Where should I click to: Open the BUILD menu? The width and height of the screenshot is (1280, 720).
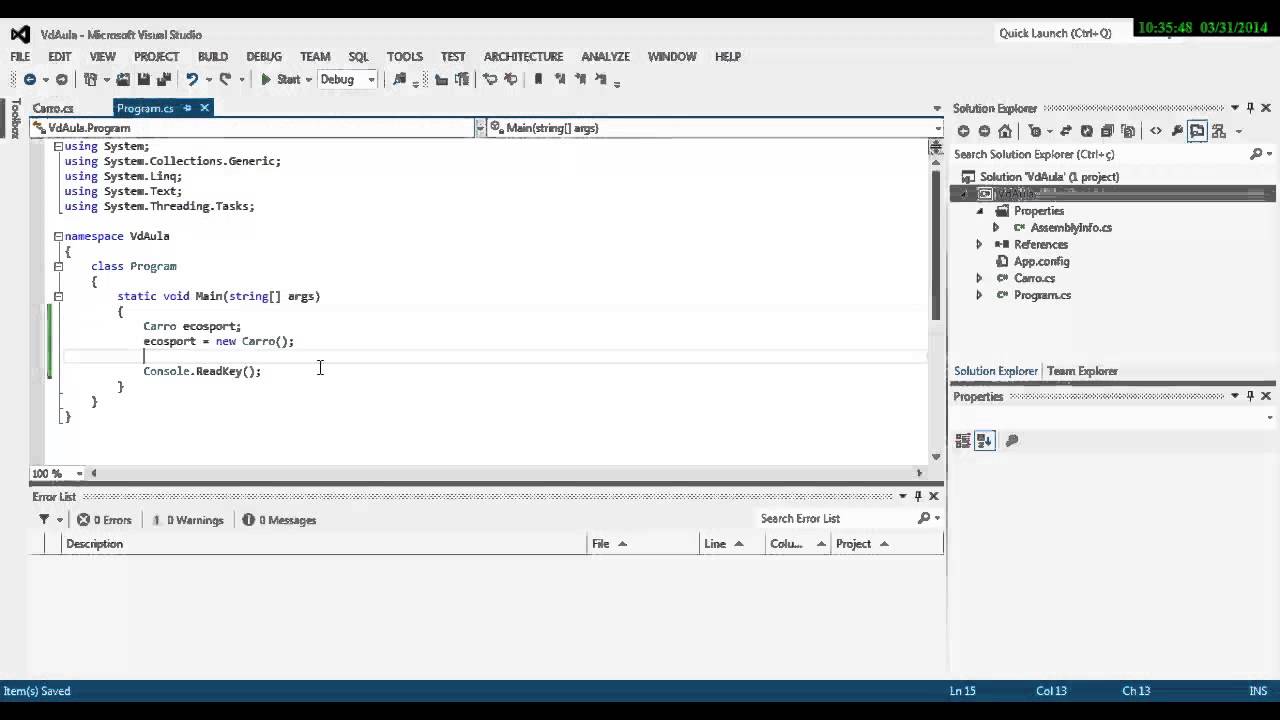point(213,57)
